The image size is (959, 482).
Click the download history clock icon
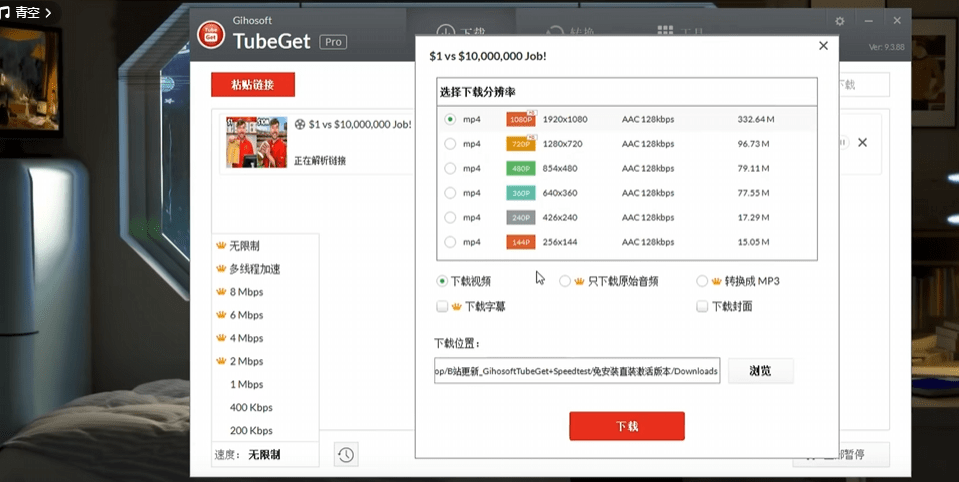point(345,455)
